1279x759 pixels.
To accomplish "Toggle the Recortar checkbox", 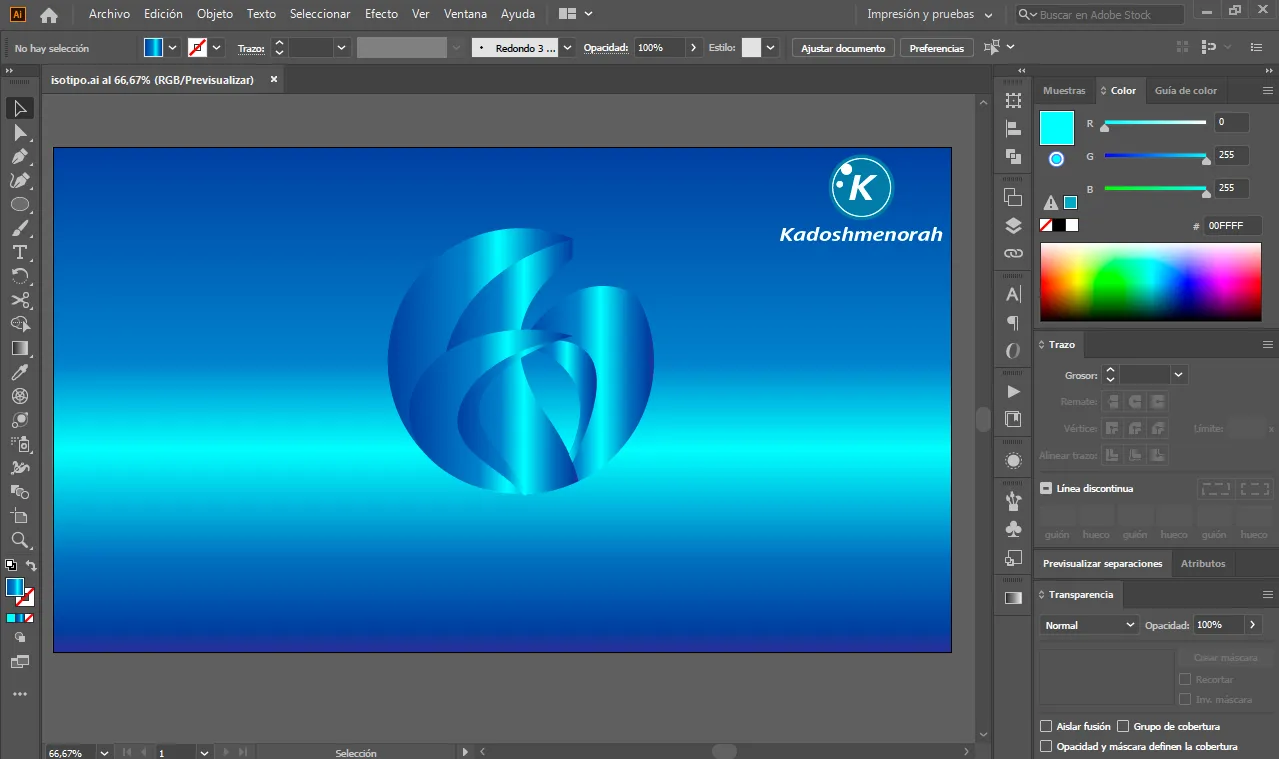I will pyautogui.click(x=1185, y=679).
